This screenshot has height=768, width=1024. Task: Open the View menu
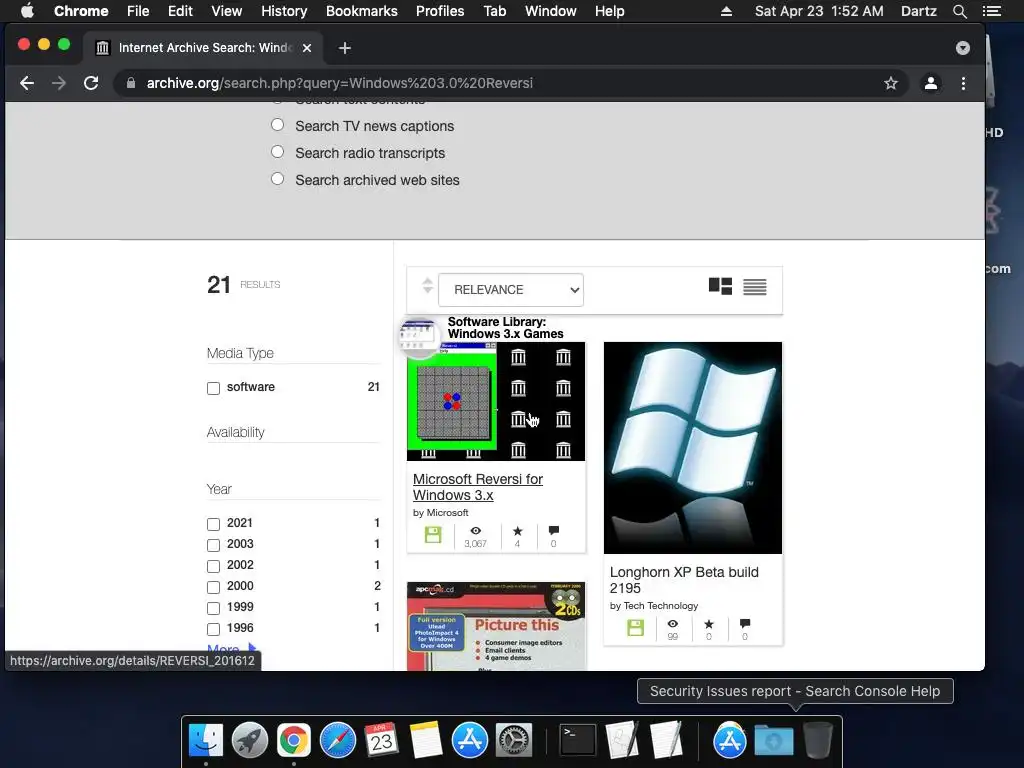pyautogui.click(x=227, y=11)
